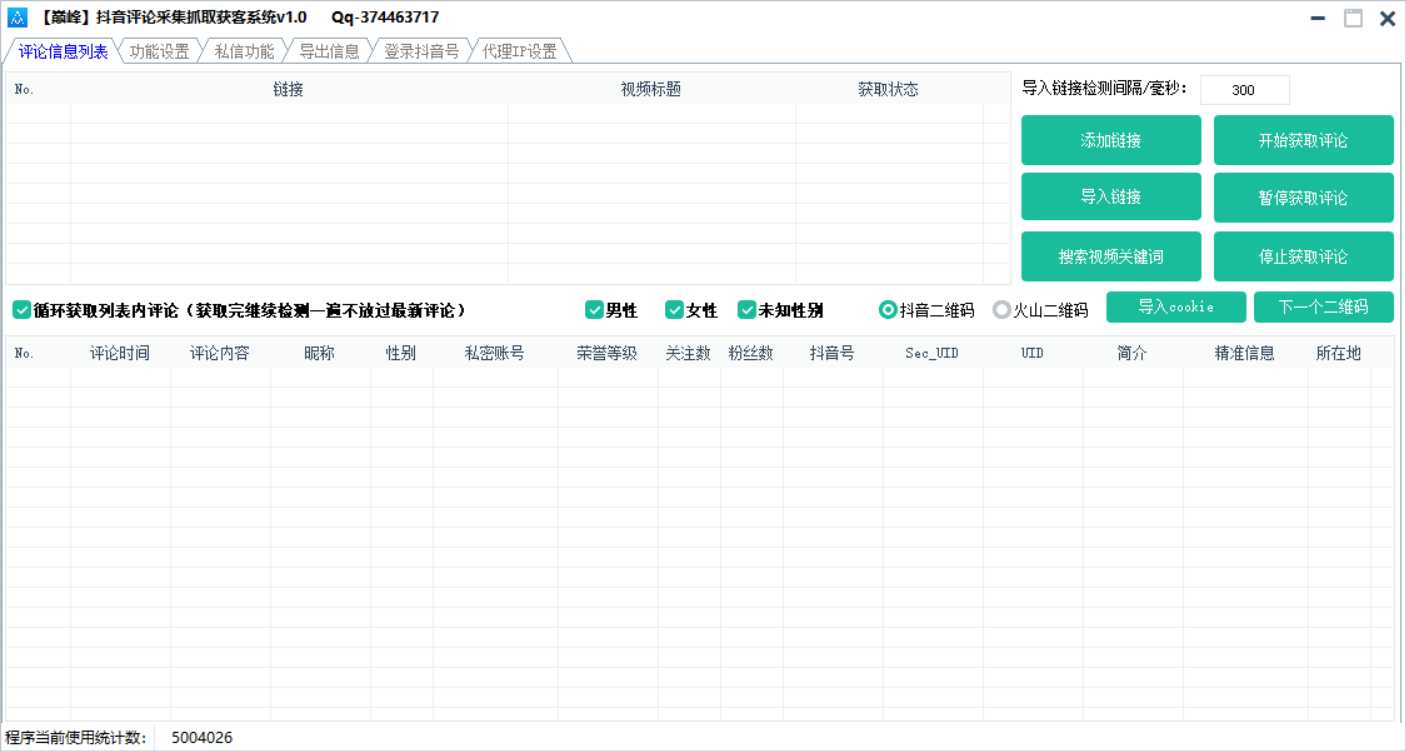The height and width of the screenshot is (751, 1406).
Task: Click 停止获取评论 to stop comment collection
Action: point(1303,256)
